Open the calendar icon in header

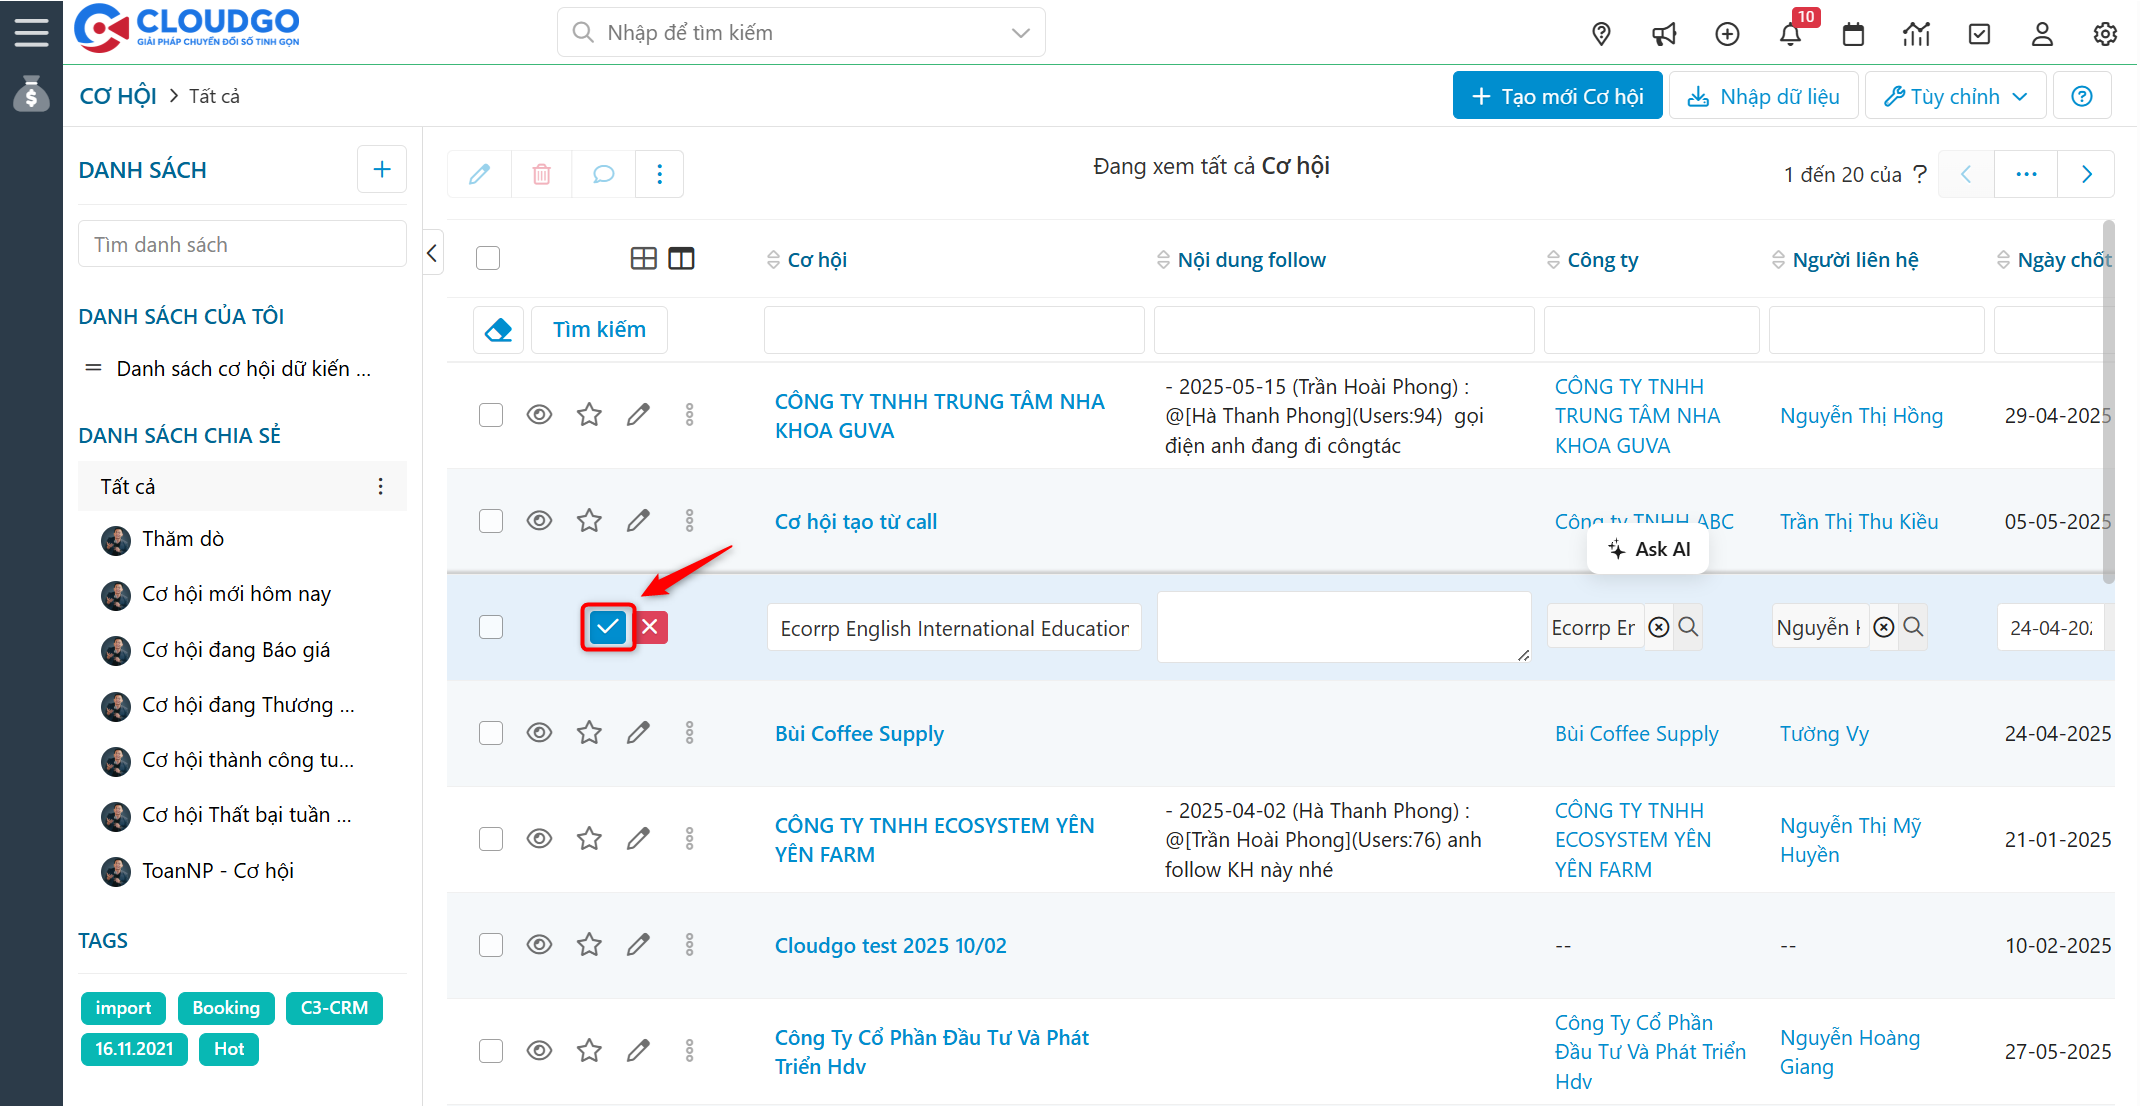pos(1853,34)
